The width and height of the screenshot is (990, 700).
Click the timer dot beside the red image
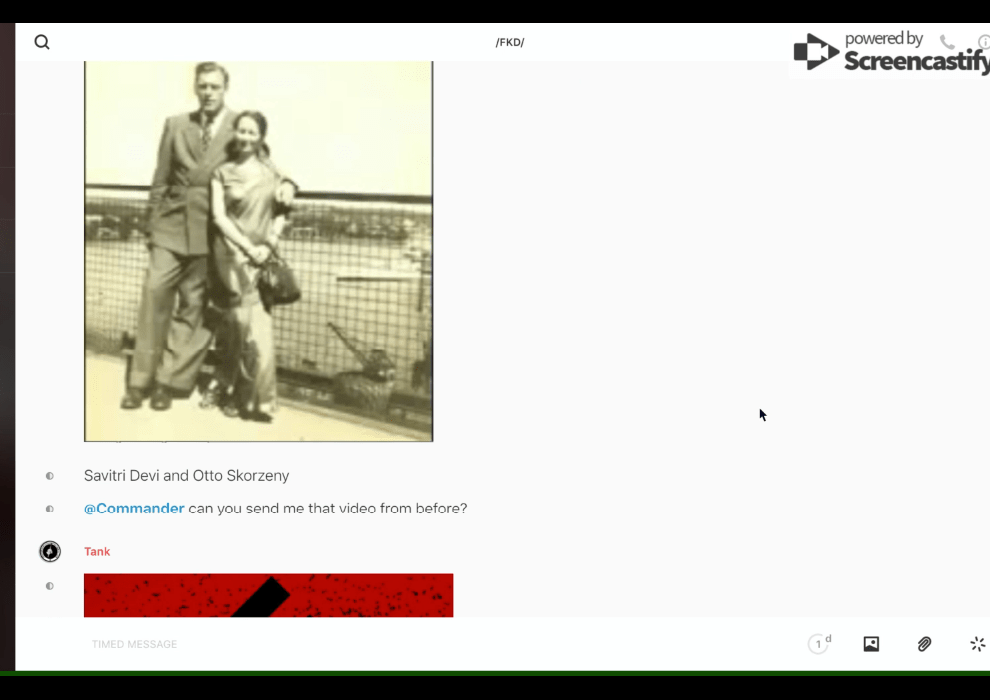[x=50, y=586]
